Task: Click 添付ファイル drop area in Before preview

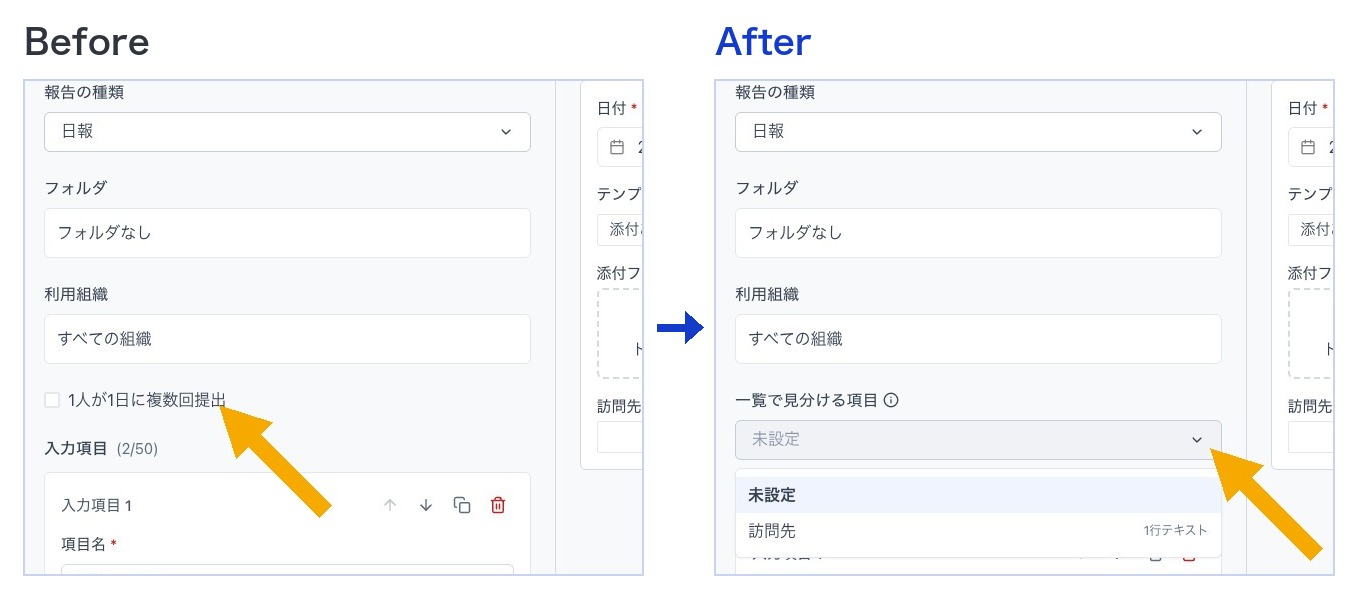Action: click(620, 334)
